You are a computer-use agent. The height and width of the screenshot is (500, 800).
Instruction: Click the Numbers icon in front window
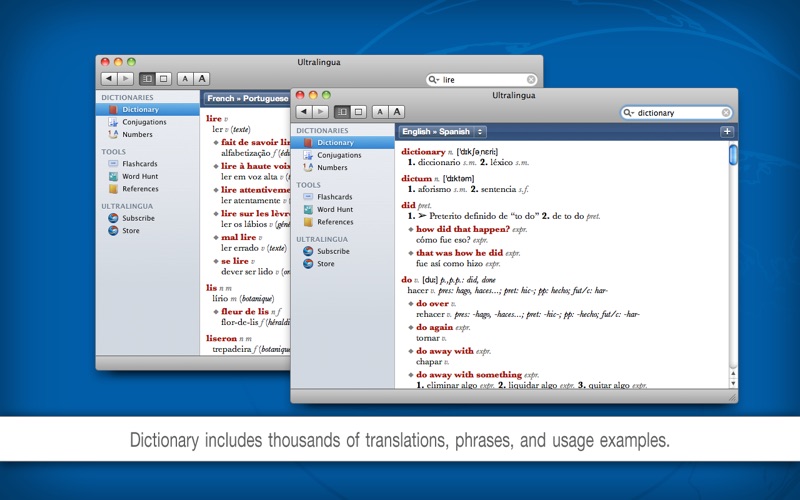coord(308,167)
